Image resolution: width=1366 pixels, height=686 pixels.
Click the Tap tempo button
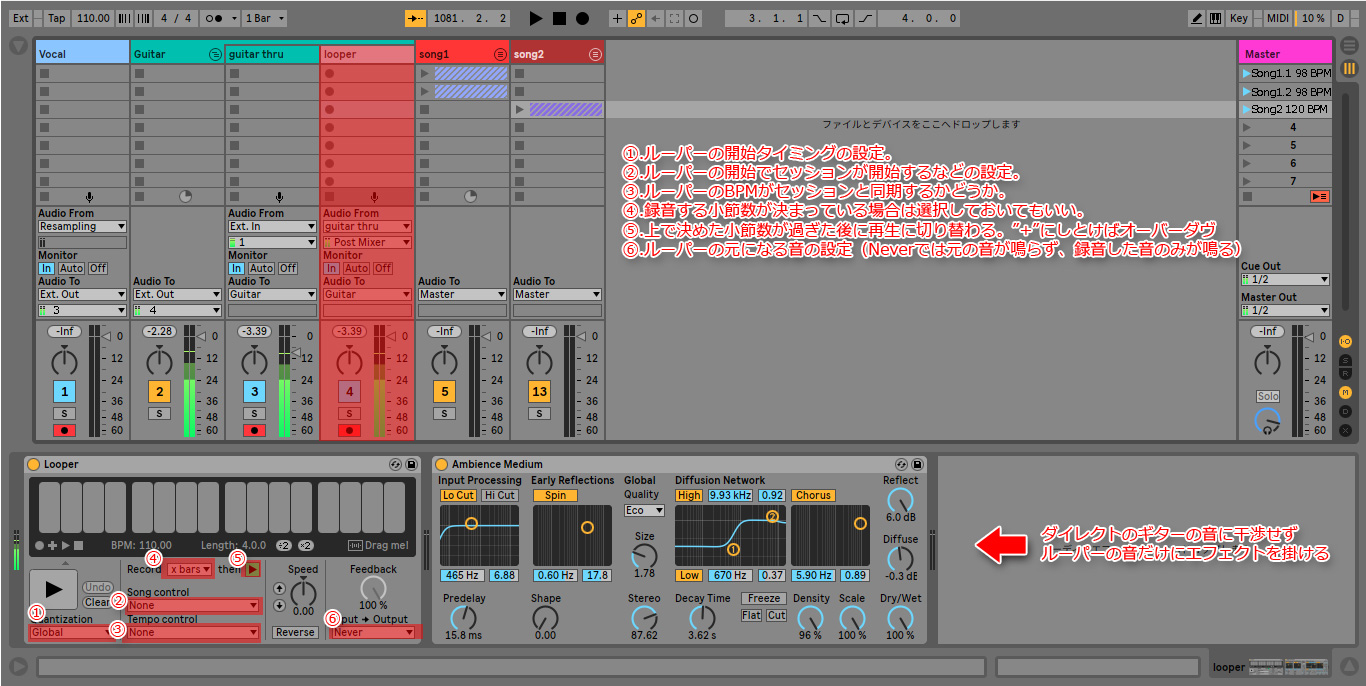coord(56,18)
